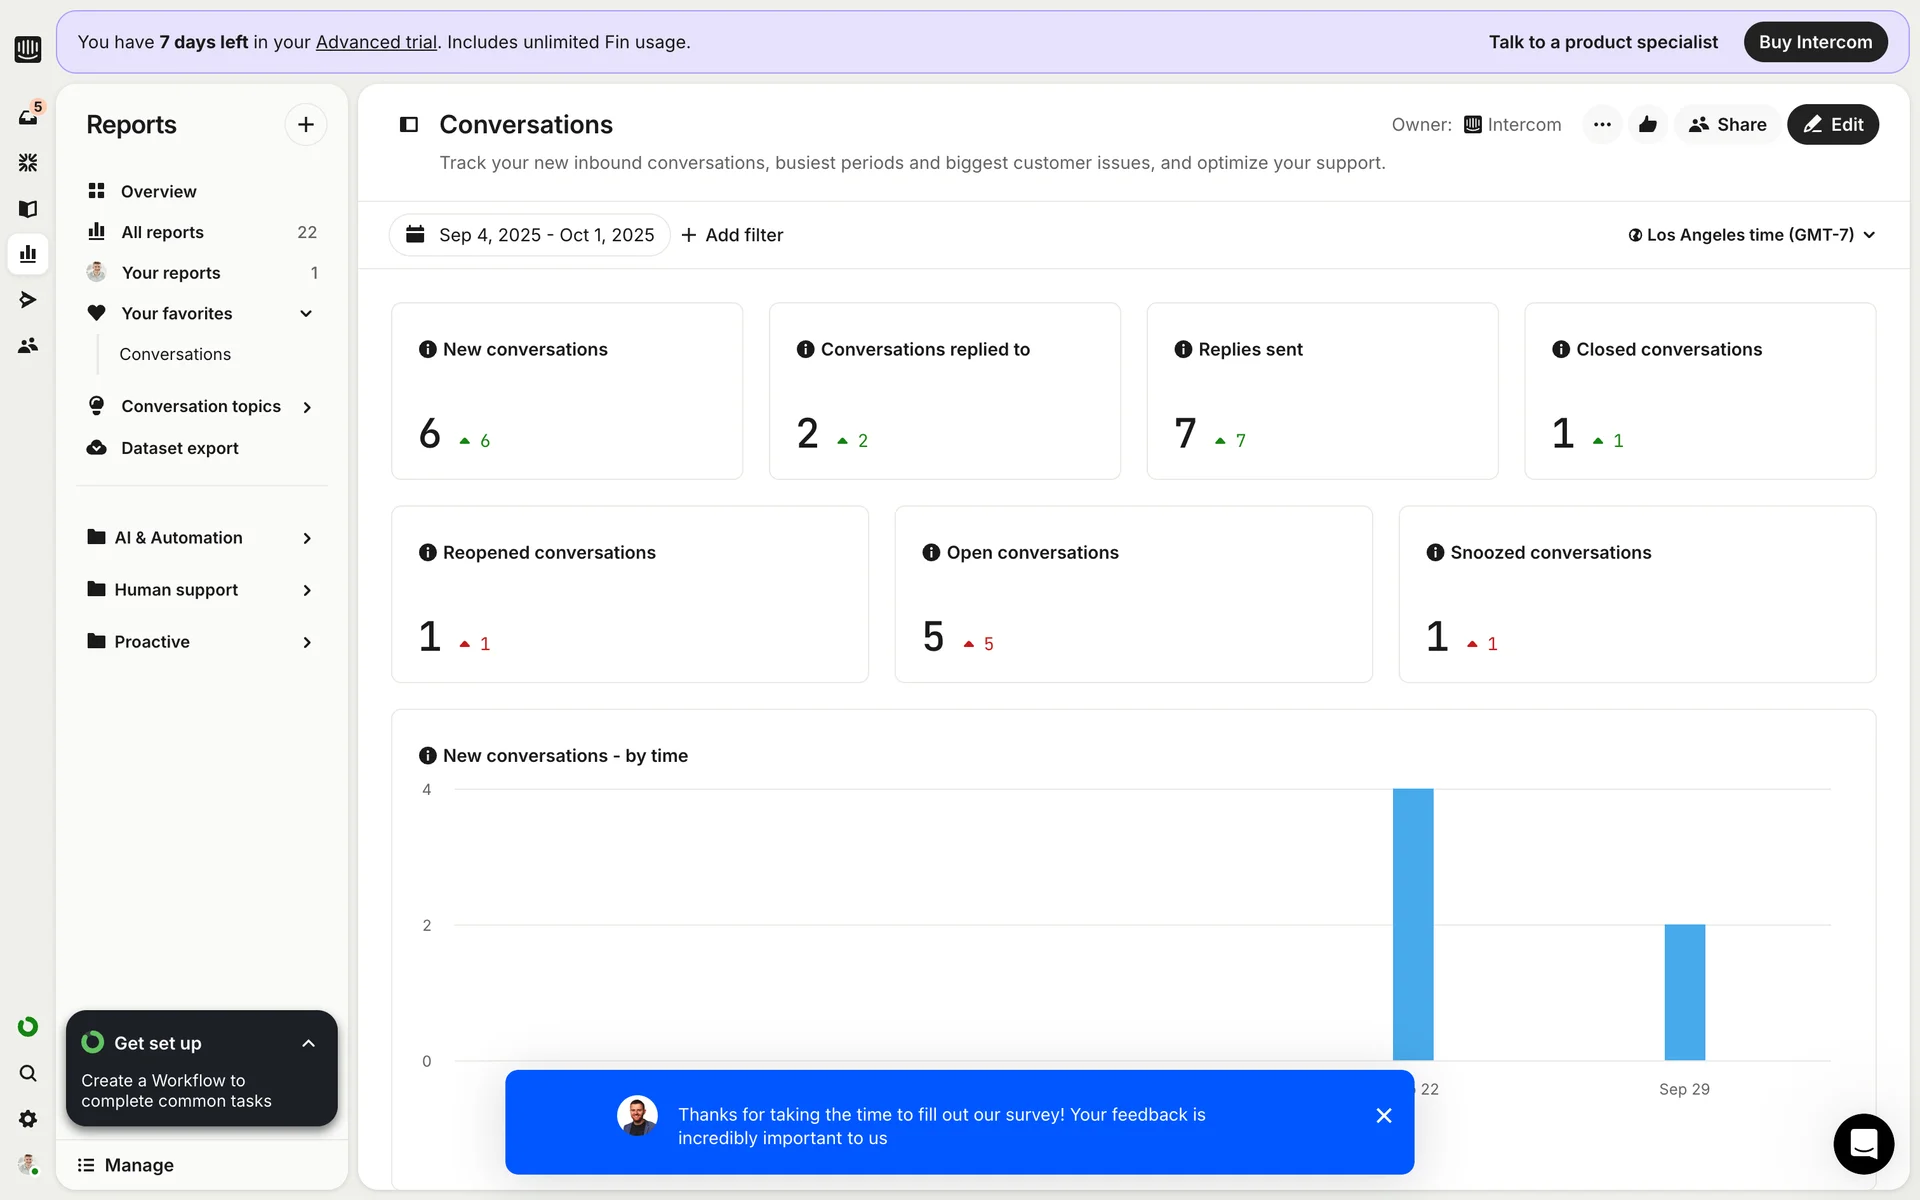1920x1200 pixels.
Task: Select All reports in sidebar
Action: pos(162,232)
